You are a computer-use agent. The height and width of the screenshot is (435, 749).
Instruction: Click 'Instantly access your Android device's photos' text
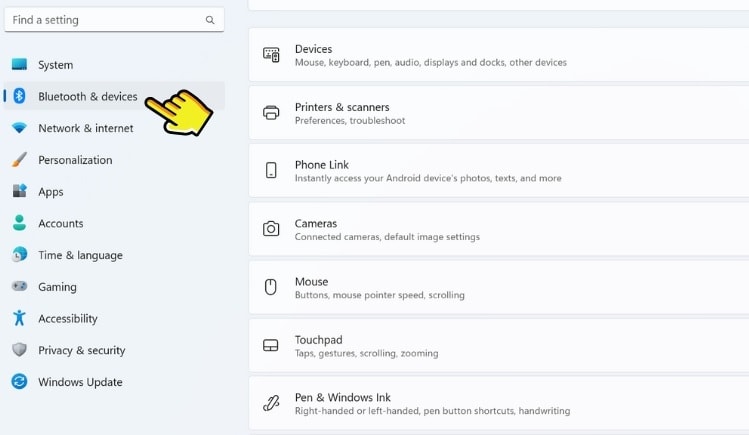428,178
